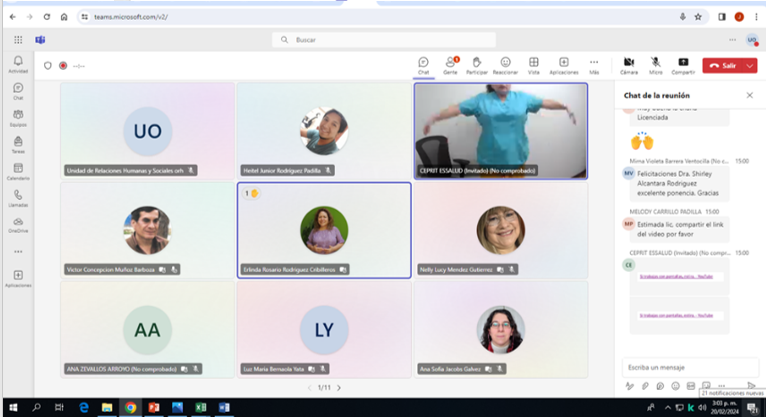The width and height of the screenshot is (766, 417).
Task: Click the Buscar search field
Action: (x=384, y=40)
